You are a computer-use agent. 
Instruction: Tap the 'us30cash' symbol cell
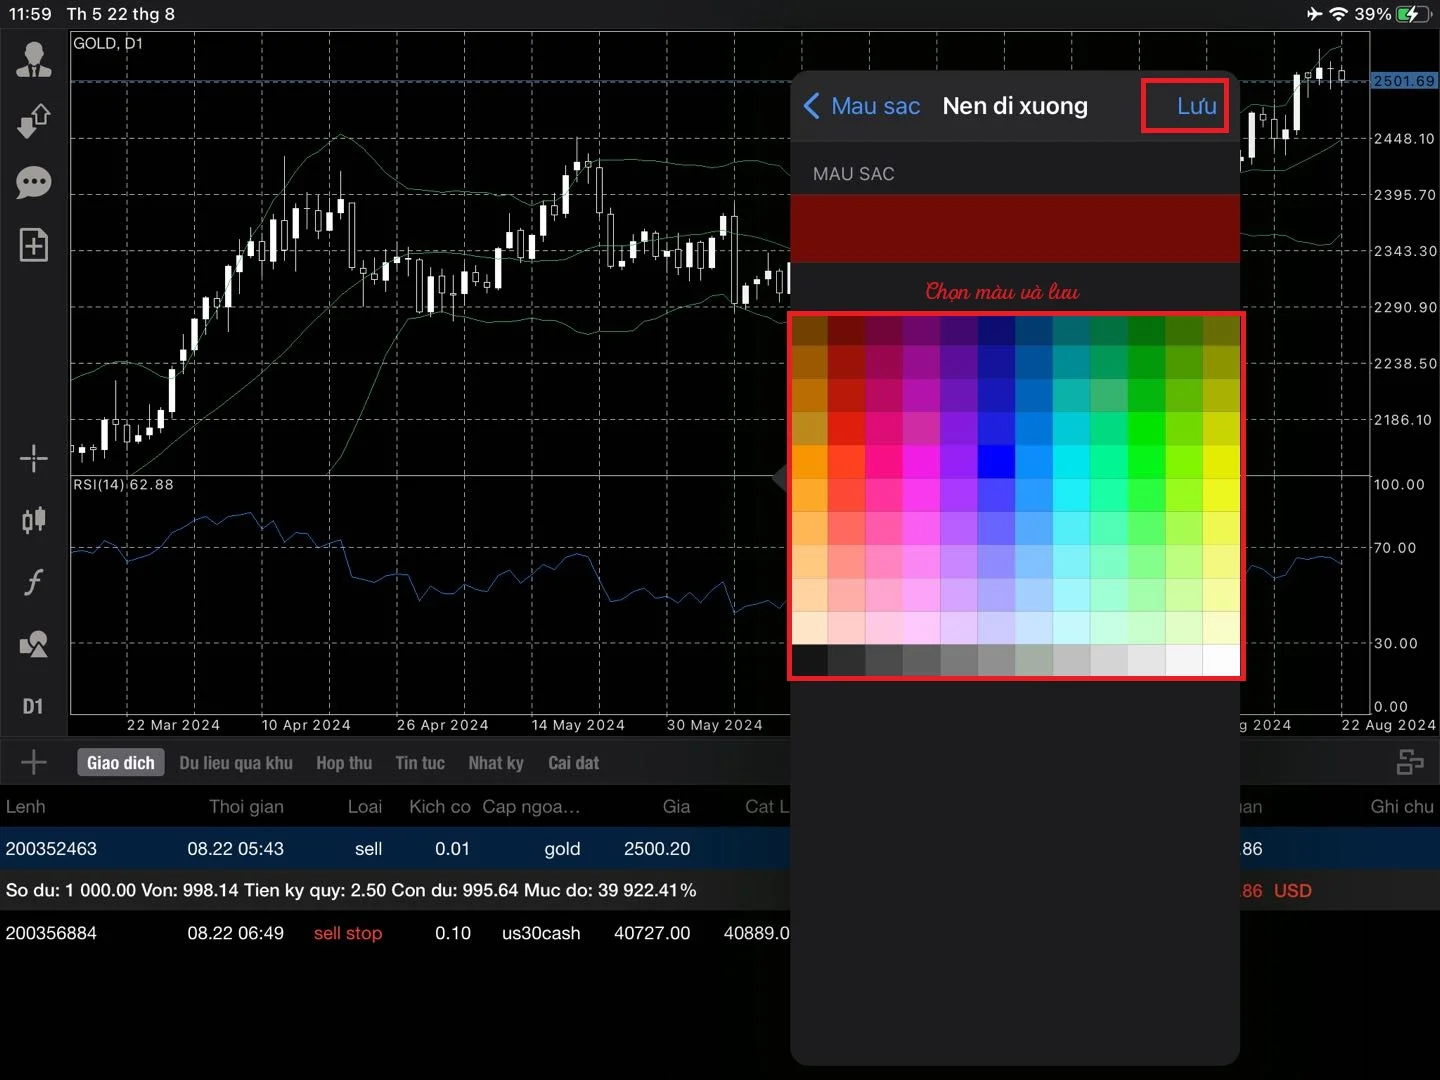pos(541,933)
